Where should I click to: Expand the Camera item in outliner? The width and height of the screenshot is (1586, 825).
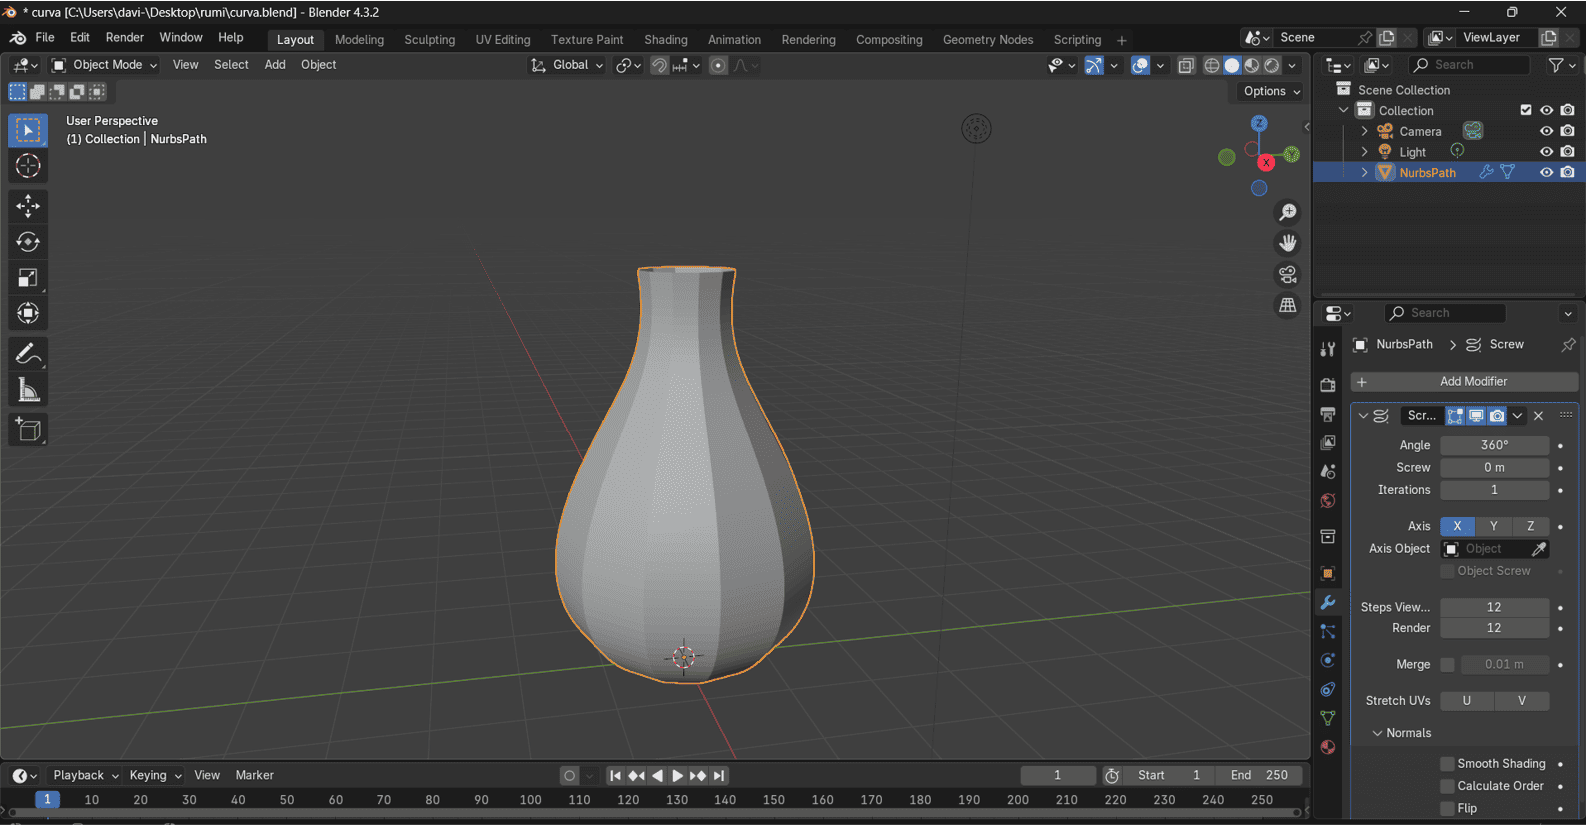(x=1364, y=131)
